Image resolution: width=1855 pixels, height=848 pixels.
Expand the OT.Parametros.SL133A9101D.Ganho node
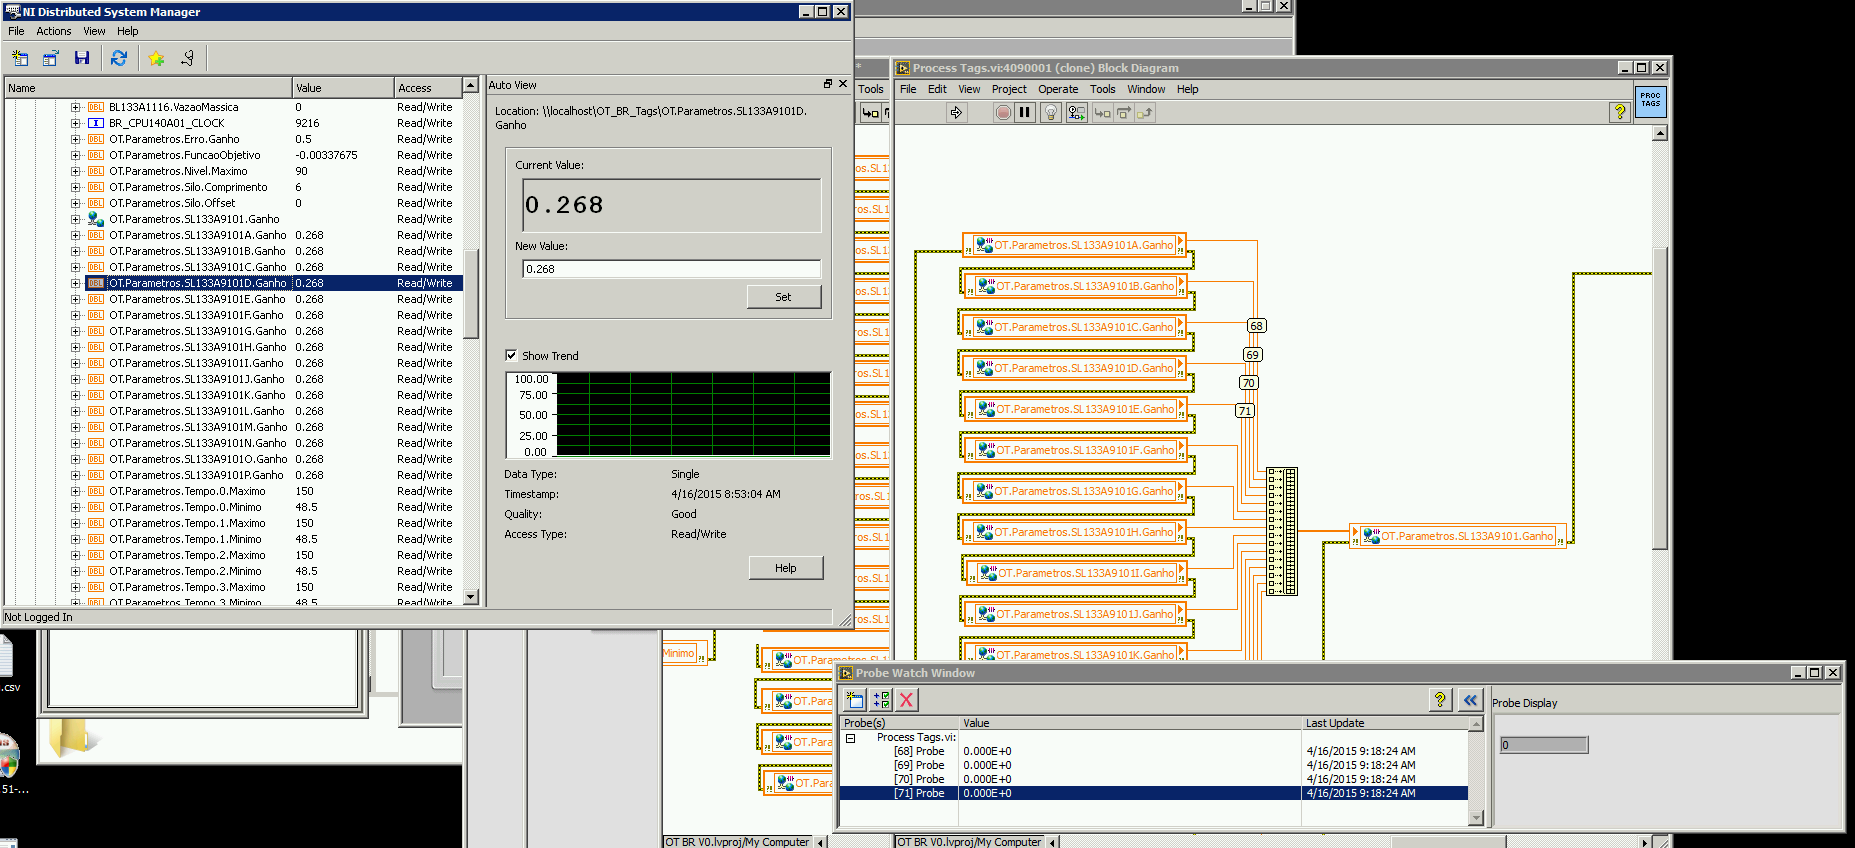pyautogui.click(x=75, y=283)
